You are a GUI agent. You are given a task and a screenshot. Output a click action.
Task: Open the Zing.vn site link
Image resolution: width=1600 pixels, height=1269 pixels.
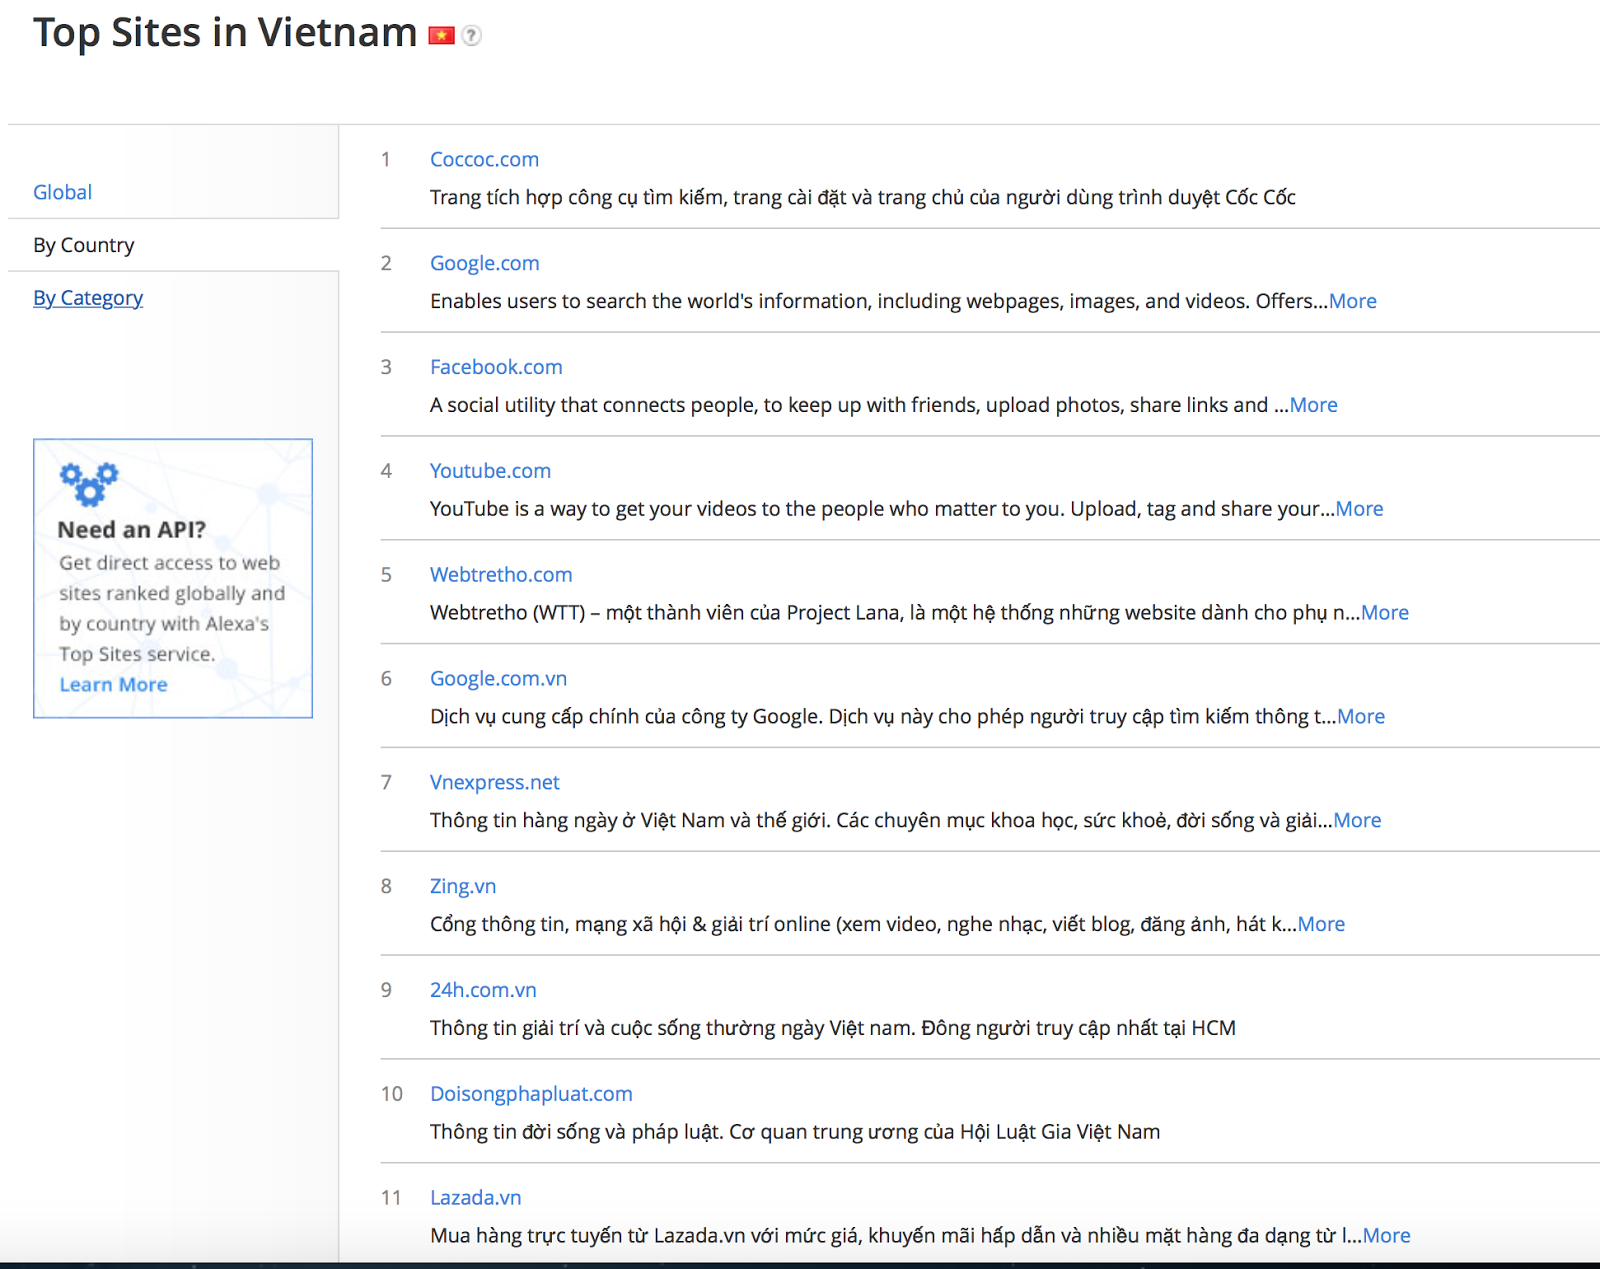tap(463, 887)
